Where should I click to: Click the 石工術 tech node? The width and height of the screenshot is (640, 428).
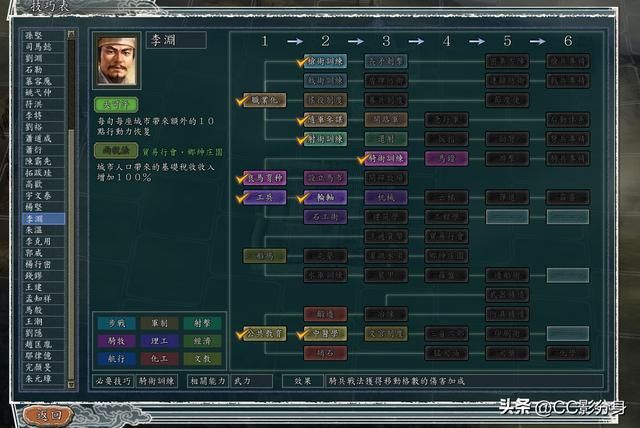325,217
